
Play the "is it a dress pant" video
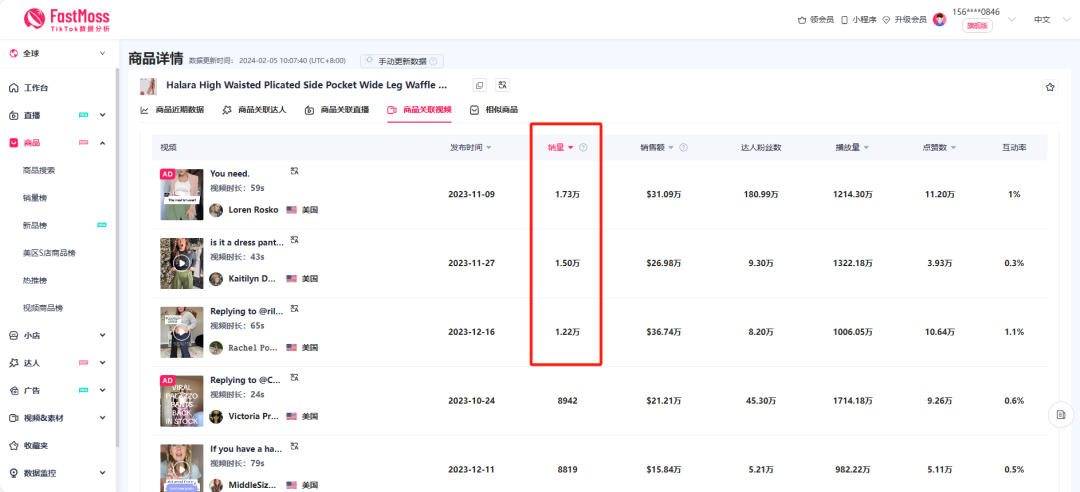[x=181, y=263]
